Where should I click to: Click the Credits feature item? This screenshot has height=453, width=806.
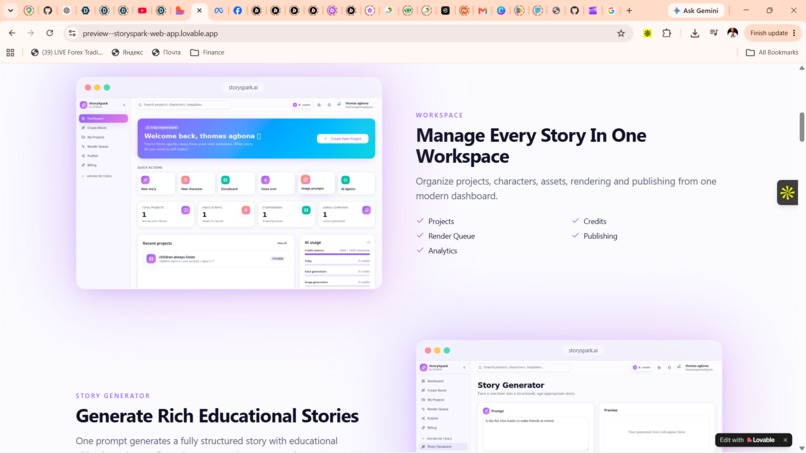[x=589, y=221]
